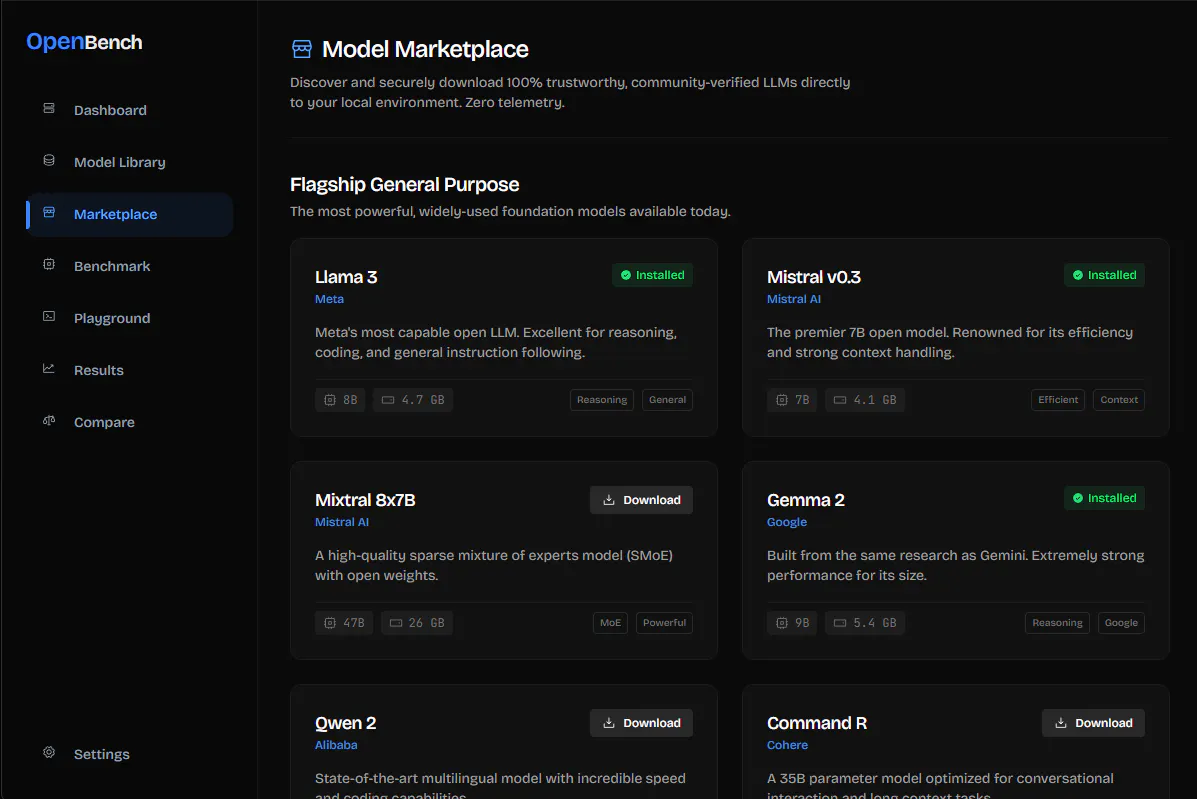Click the Installed badge on Gemma 2
The width and height of the screenshot is (1197, 799).
tap(1105, 498)
